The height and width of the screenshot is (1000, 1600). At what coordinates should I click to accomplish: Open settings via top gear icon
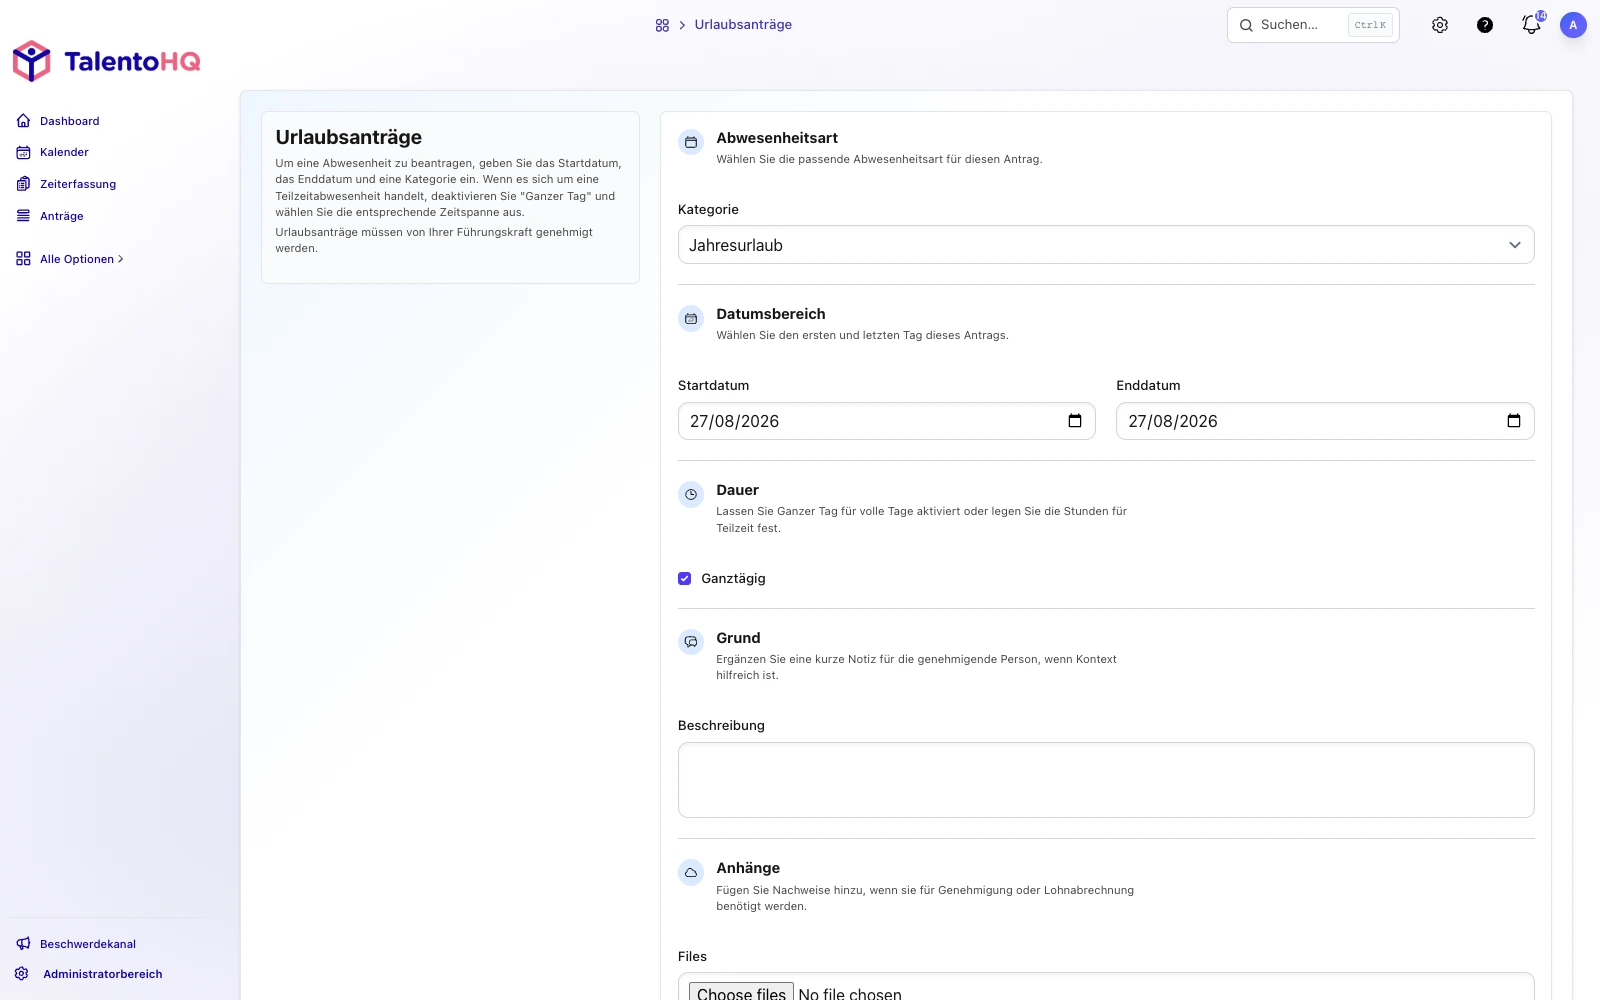coord(1440,25)
